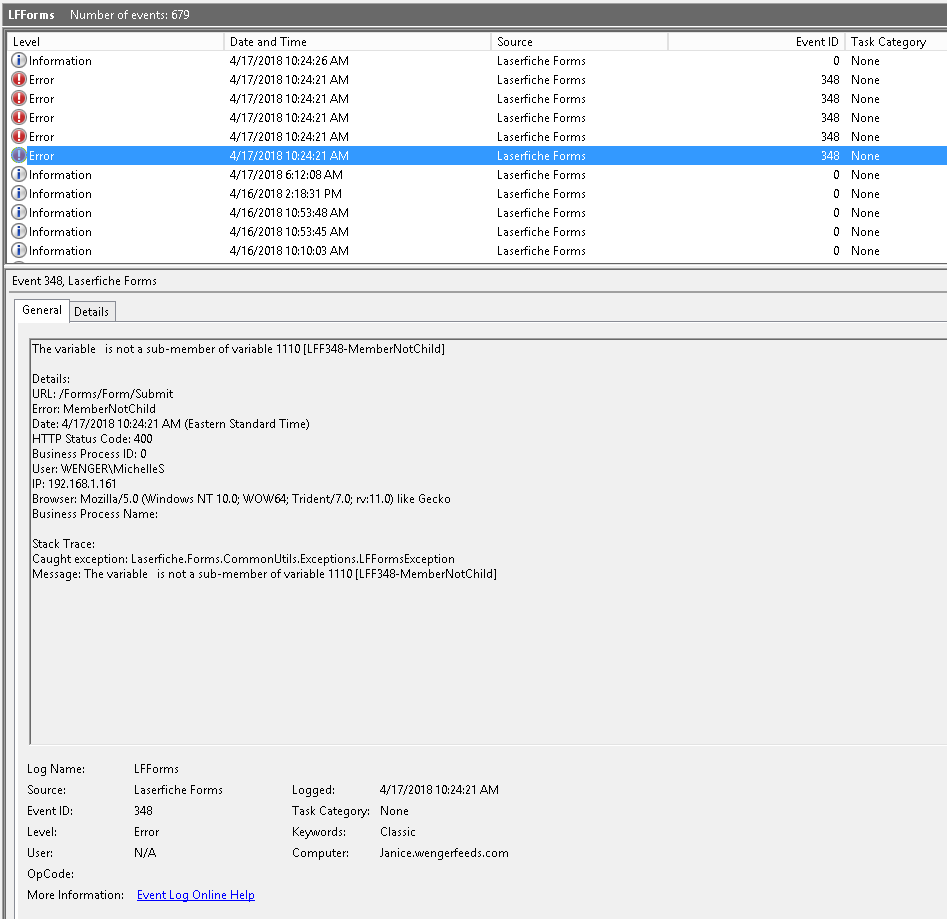Screen dimensions: 947x919
Task: Click Information icon for 10:53:45 AM event
Action: pos(19,232)
